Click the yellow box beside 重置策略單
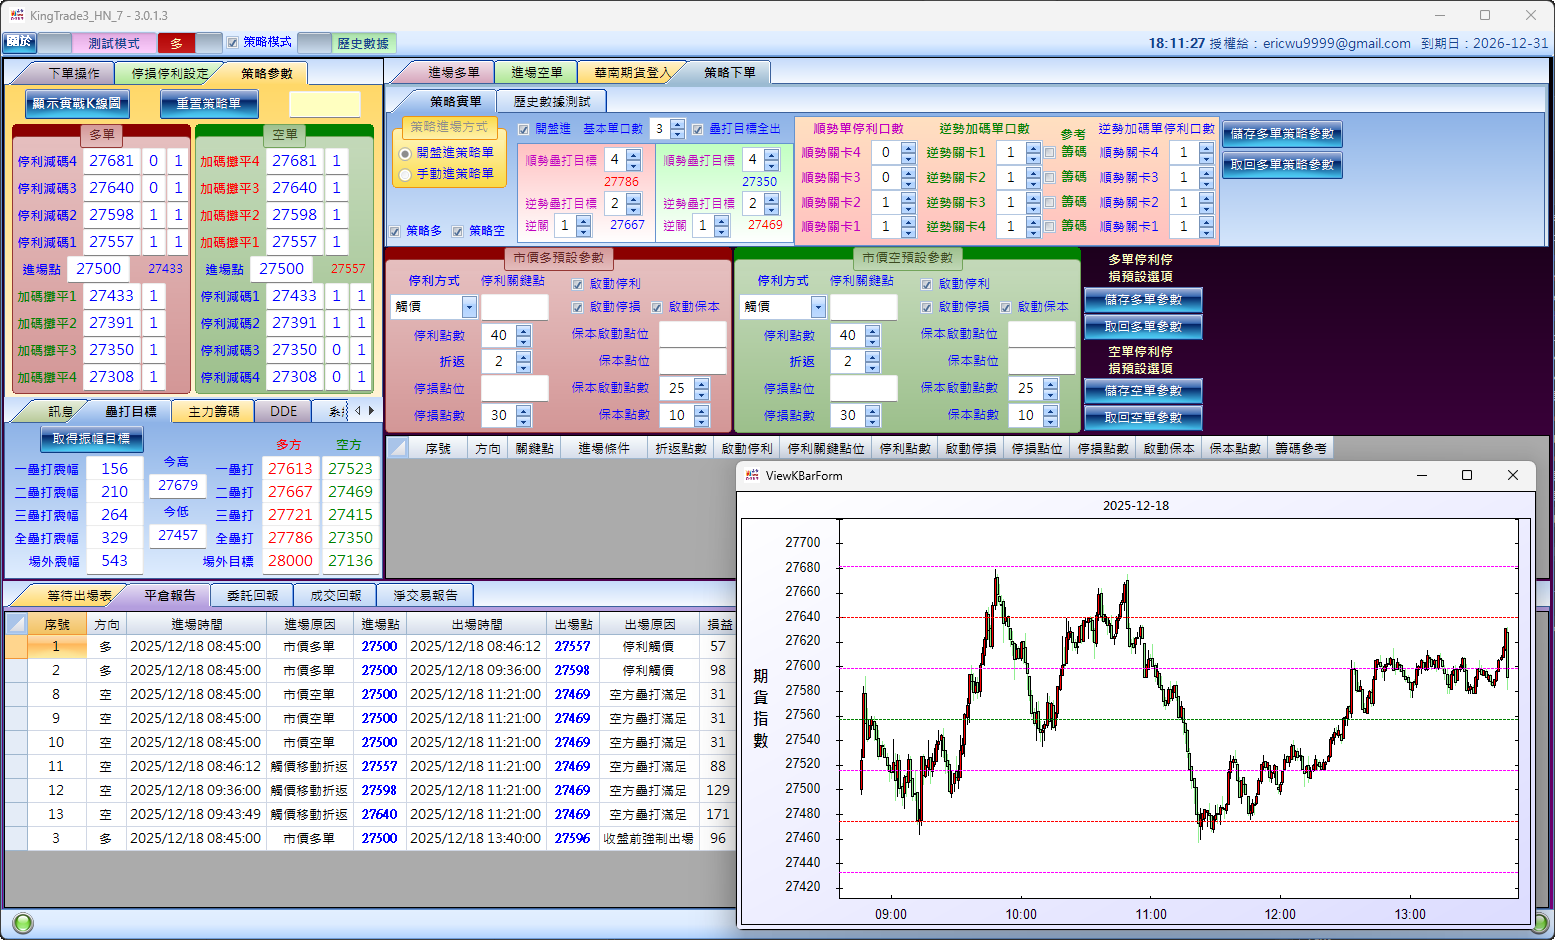 pos(325,104)
